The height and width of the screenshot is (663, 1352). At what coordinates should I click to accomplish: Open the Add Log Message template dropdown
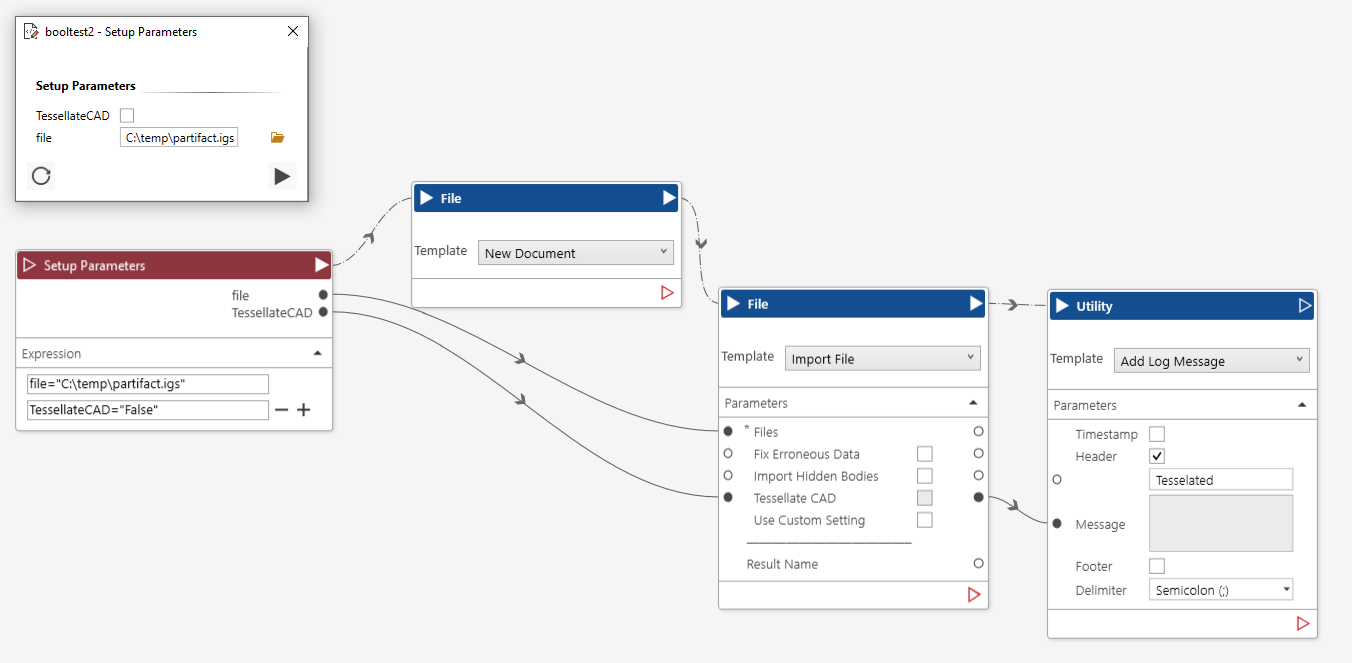(1212, 361)
